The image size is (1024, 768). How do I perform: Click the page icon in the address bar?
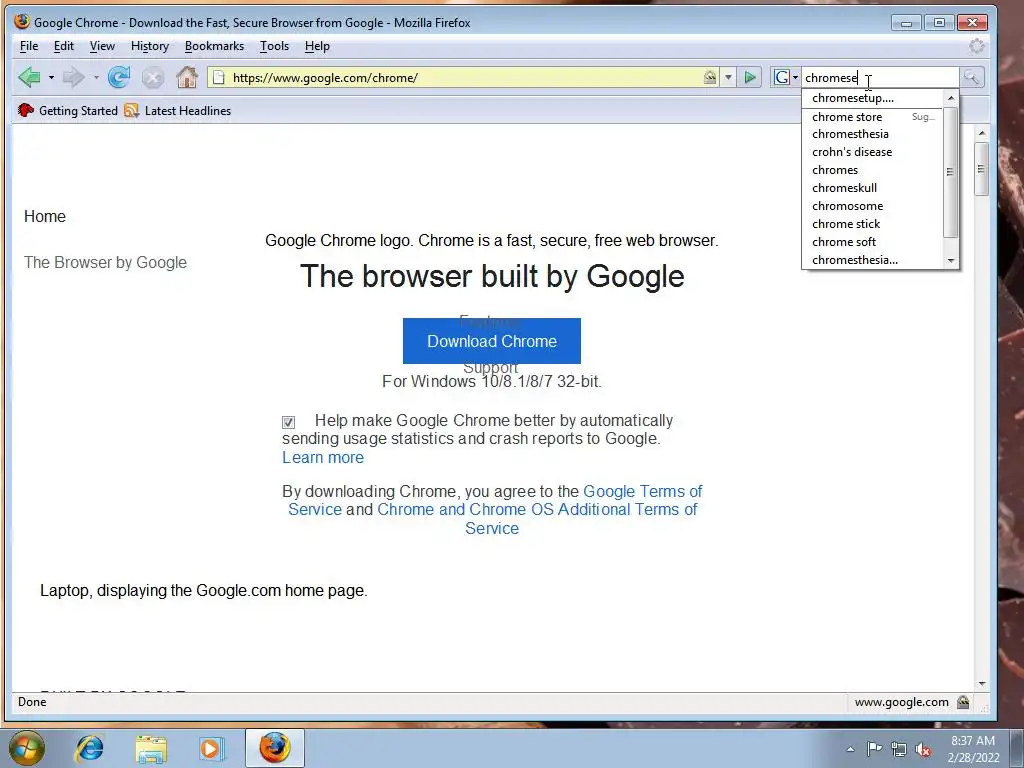click(x=219, y=78)
